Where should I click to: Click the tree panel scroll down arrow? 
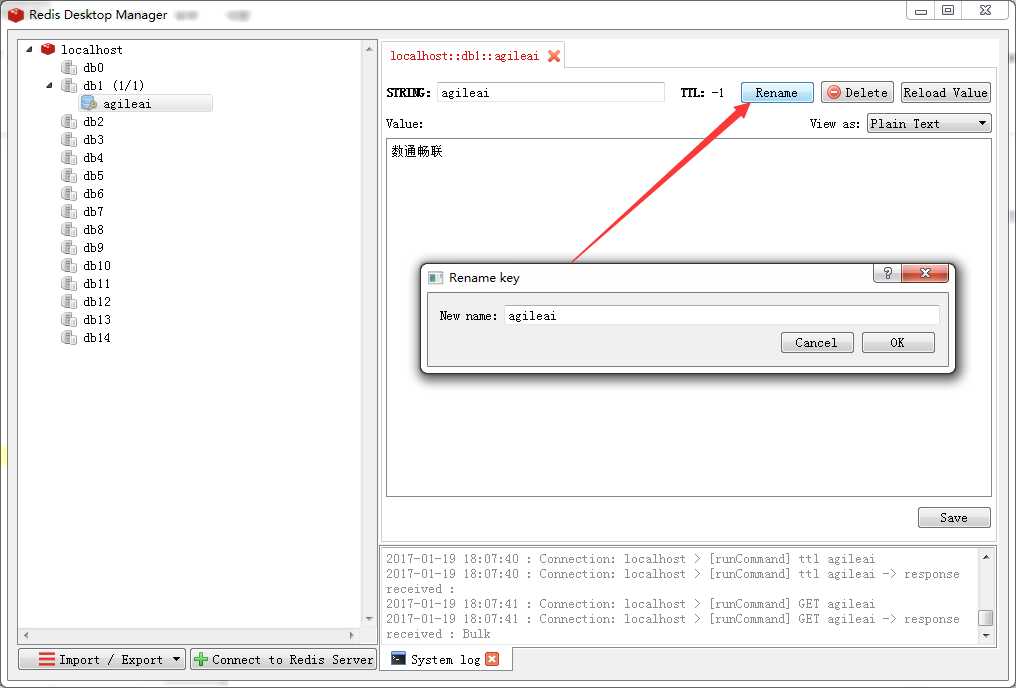(x=369, y=619)
